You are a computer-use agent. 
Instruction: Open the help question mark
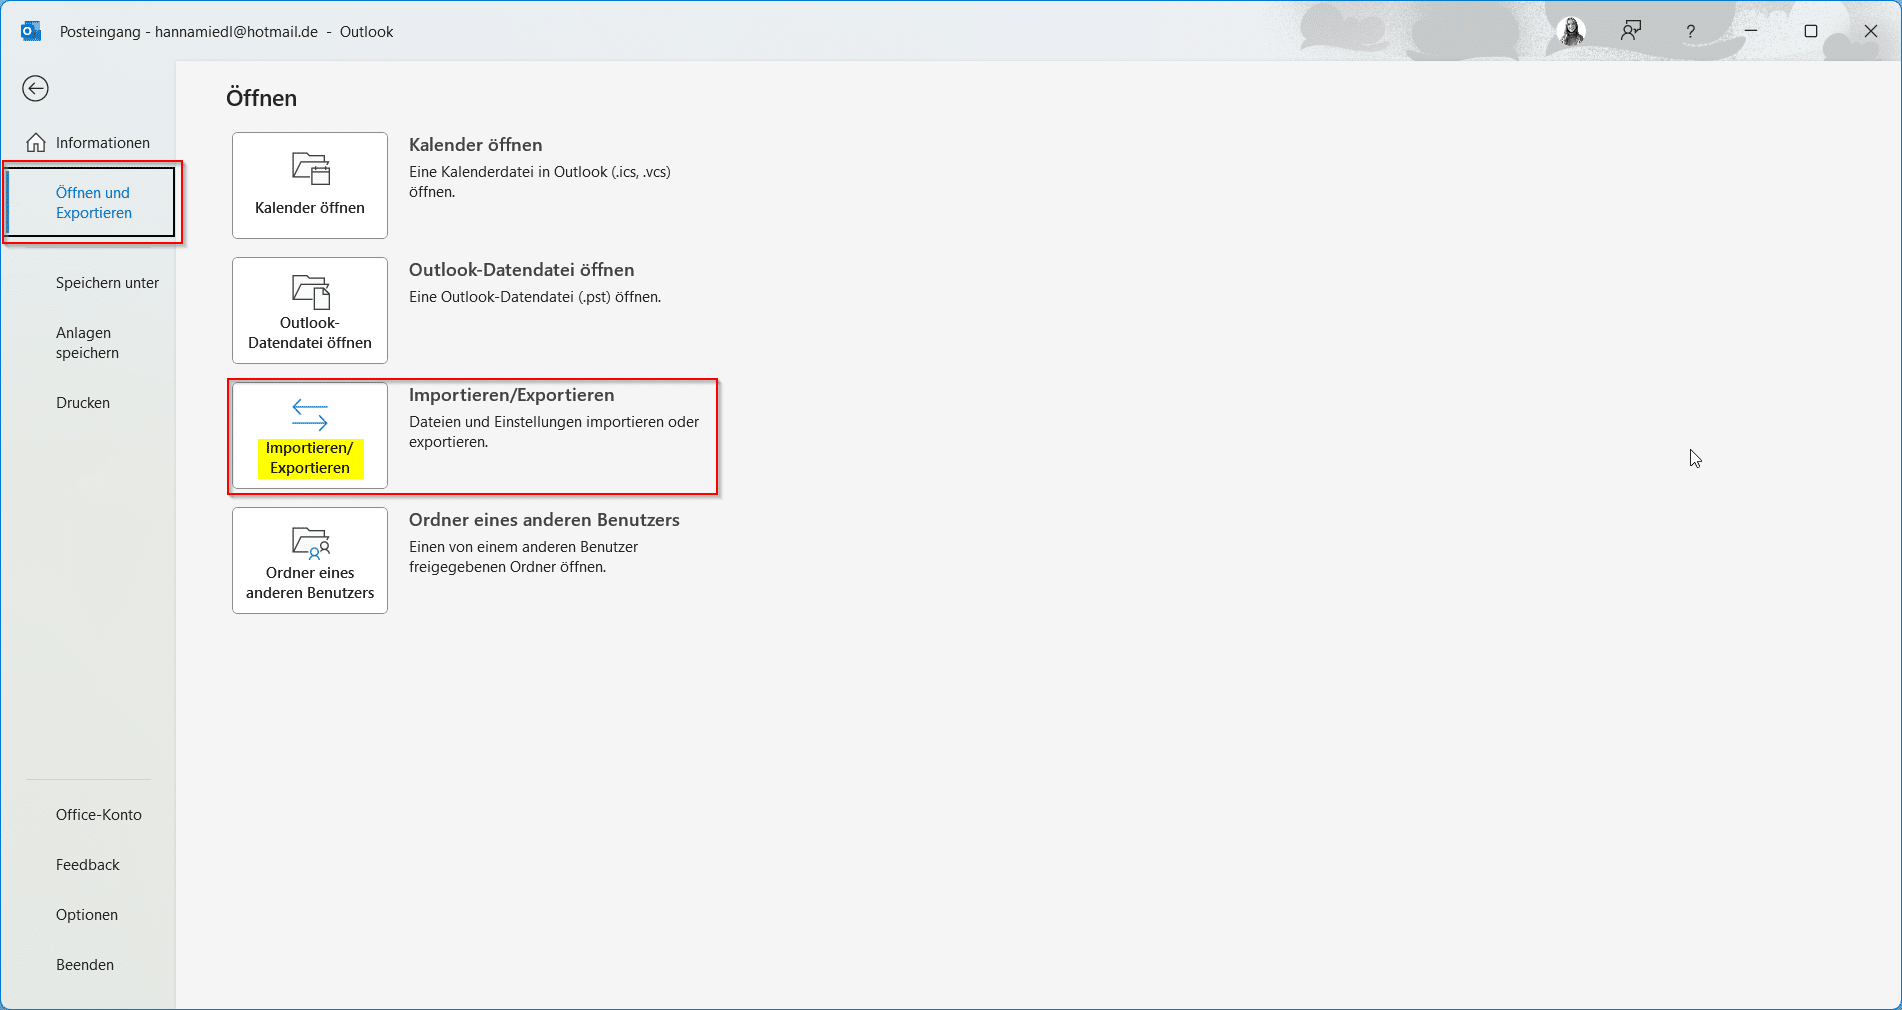coord(1690,32)
